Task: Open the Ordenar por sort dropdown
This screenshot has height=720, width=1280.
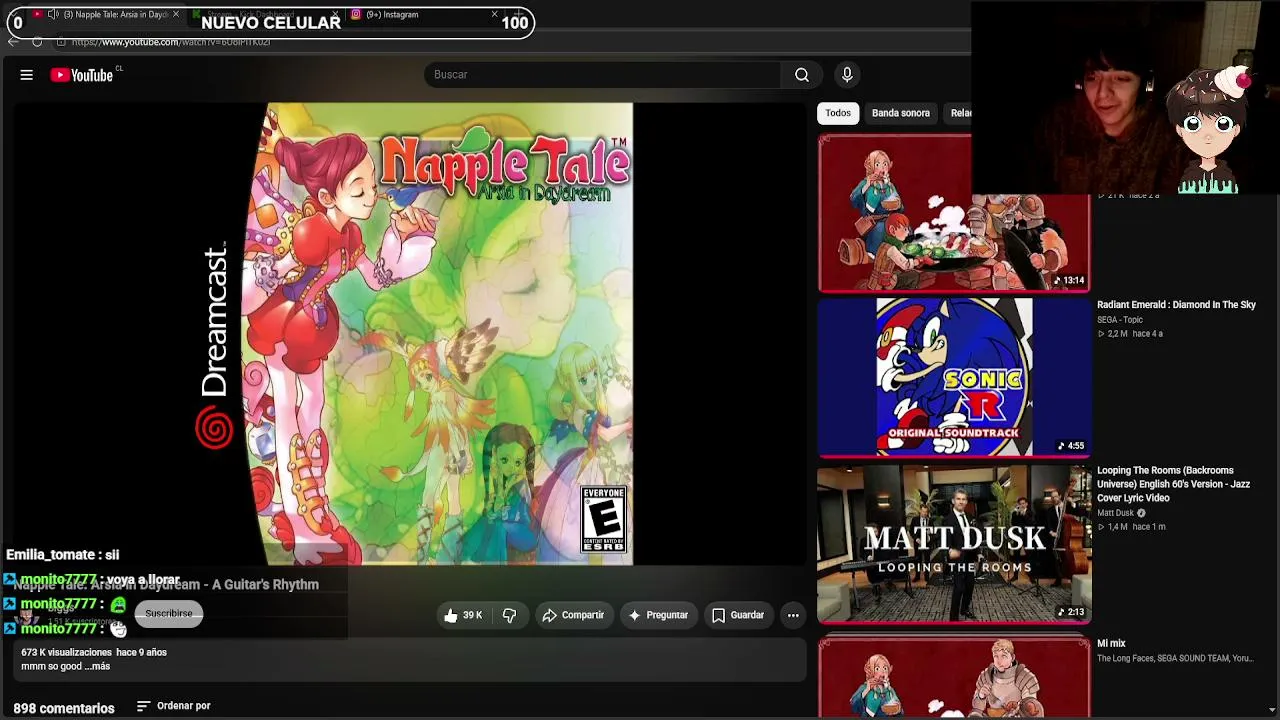Action: [x=174, y=706]
